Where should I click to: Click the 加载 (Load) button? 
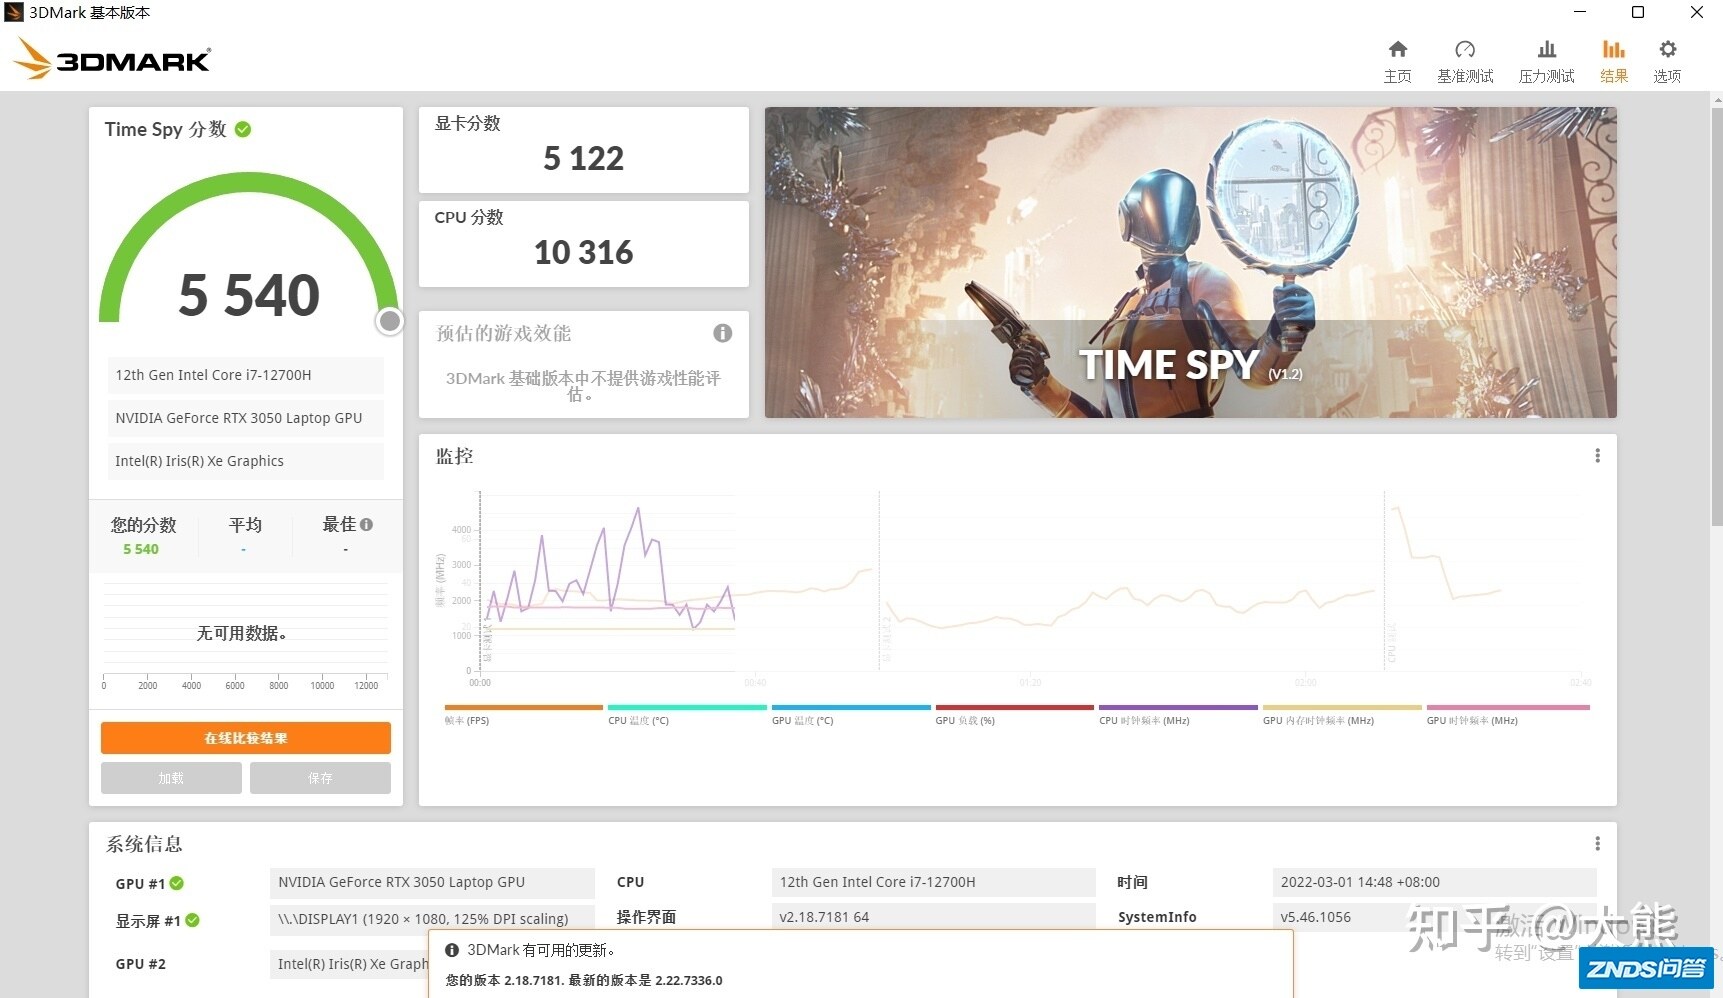[x=171, y=778]
